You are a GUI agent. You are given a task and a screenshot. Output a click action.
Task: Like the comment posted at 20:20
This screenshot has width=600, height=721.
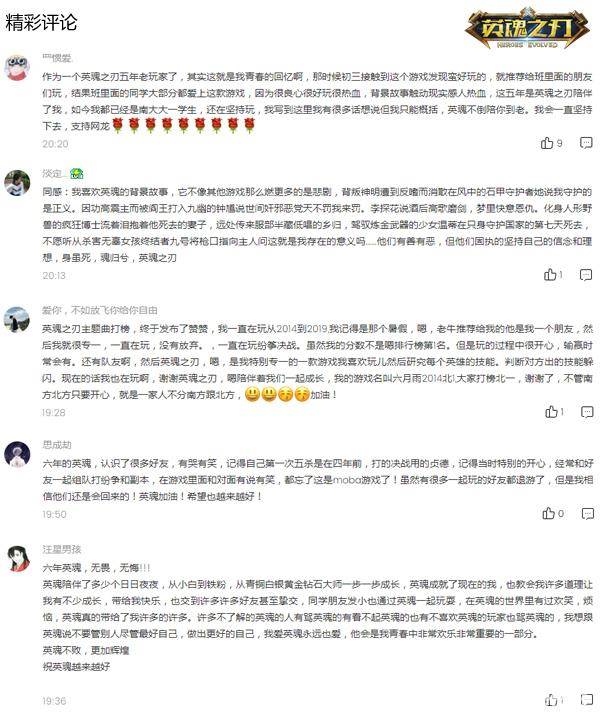click(x=547, y=143)
